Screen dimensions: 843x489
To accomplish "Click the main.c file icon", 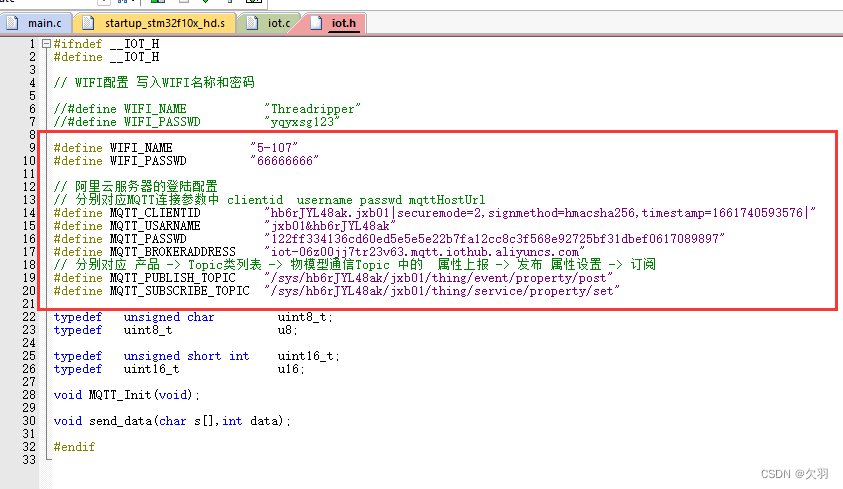I will (x=12, y=23).
